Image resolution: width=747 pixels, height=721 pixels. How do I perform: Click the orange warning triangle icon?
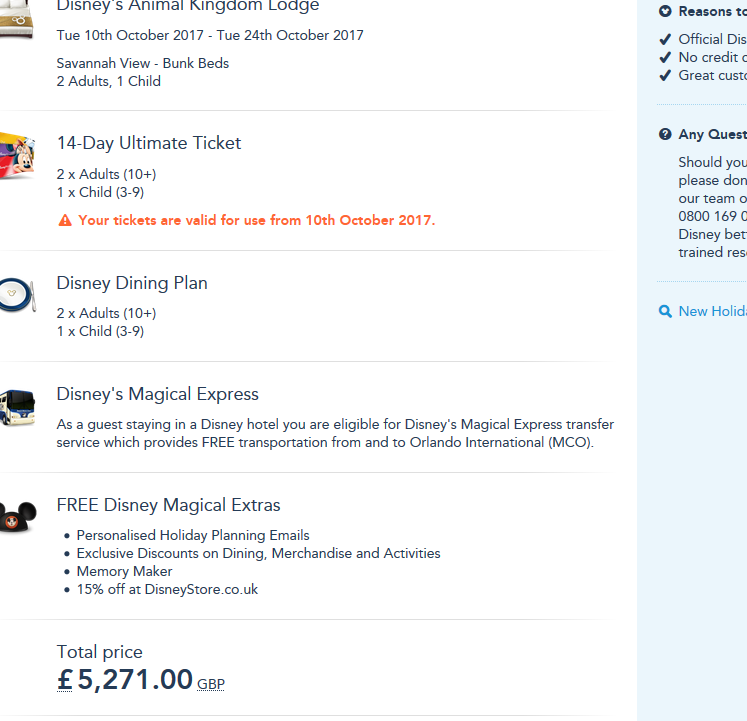65,220
